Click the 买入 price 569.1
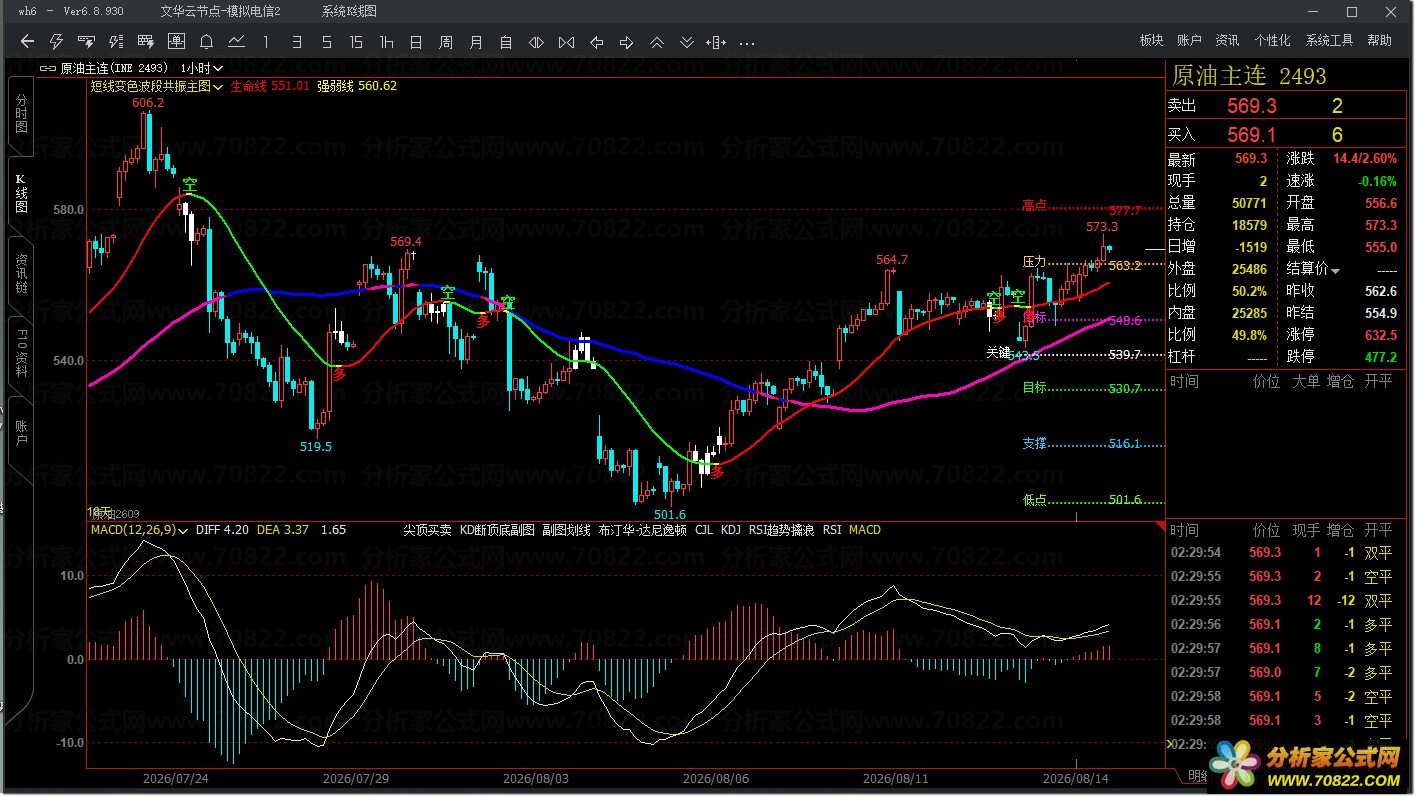Screen dimensions: 1417x797 1252,135
